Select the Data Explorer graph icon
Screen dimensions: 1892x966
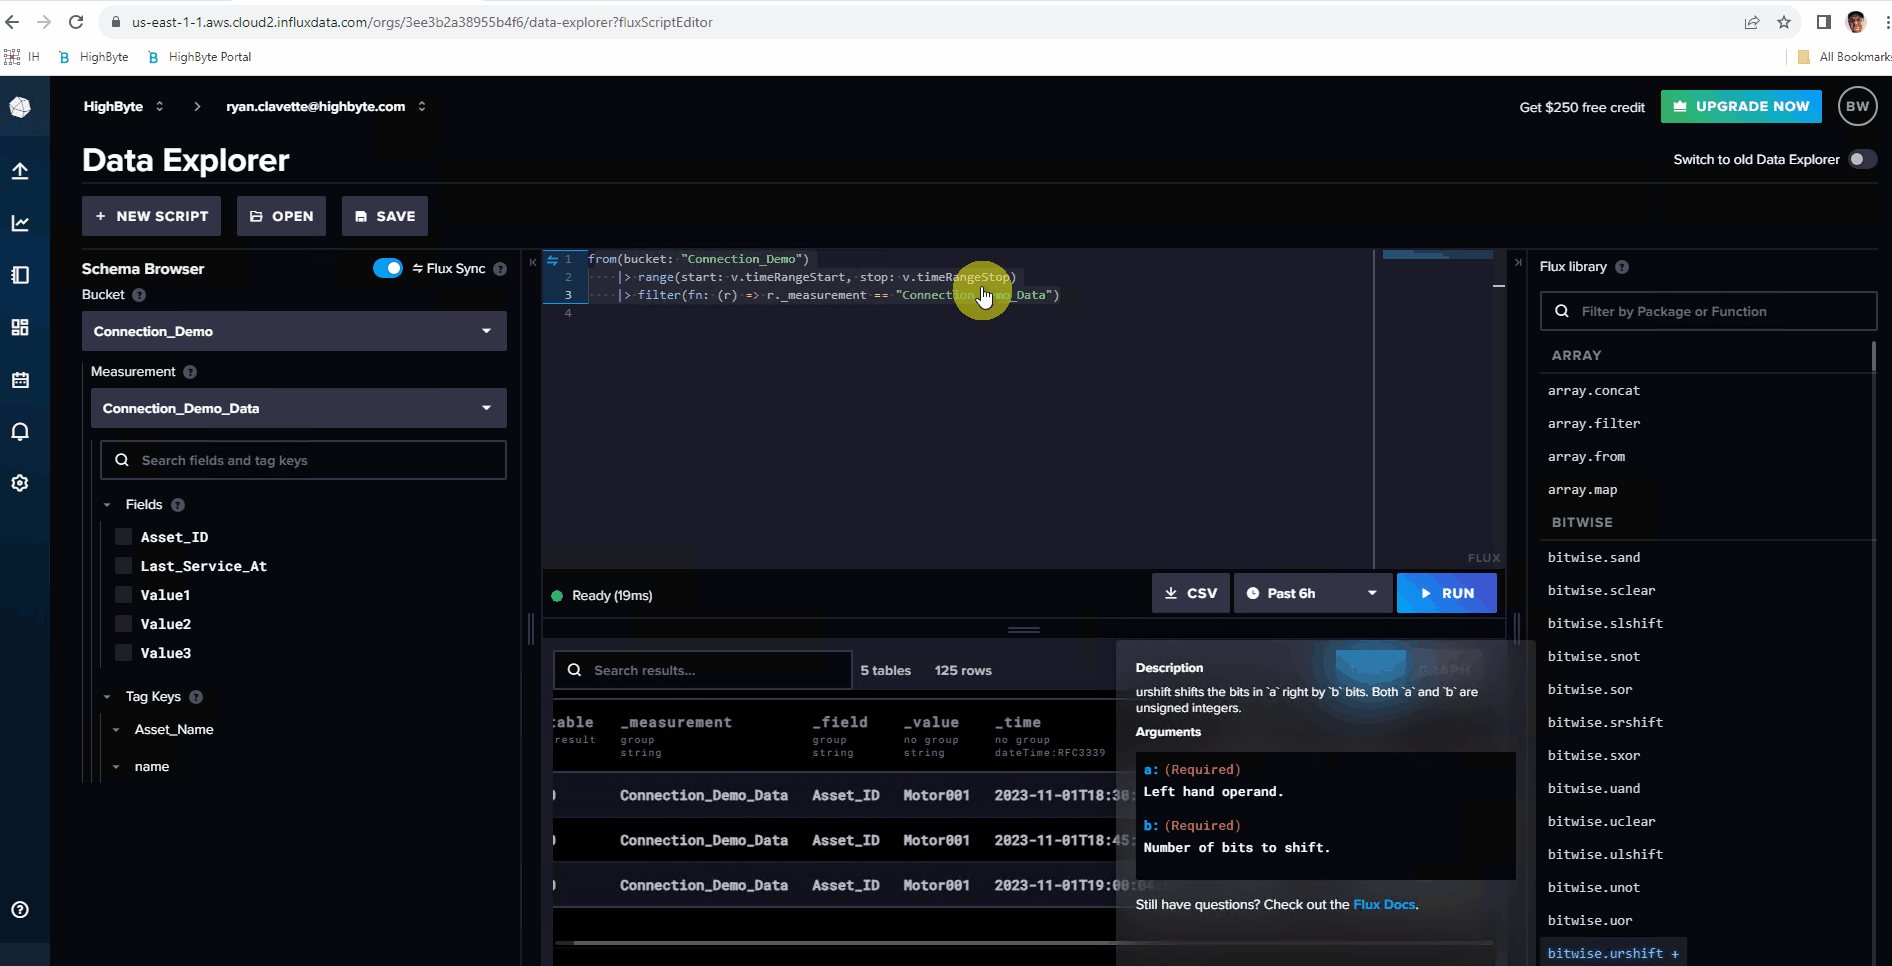tap(20, 223)
